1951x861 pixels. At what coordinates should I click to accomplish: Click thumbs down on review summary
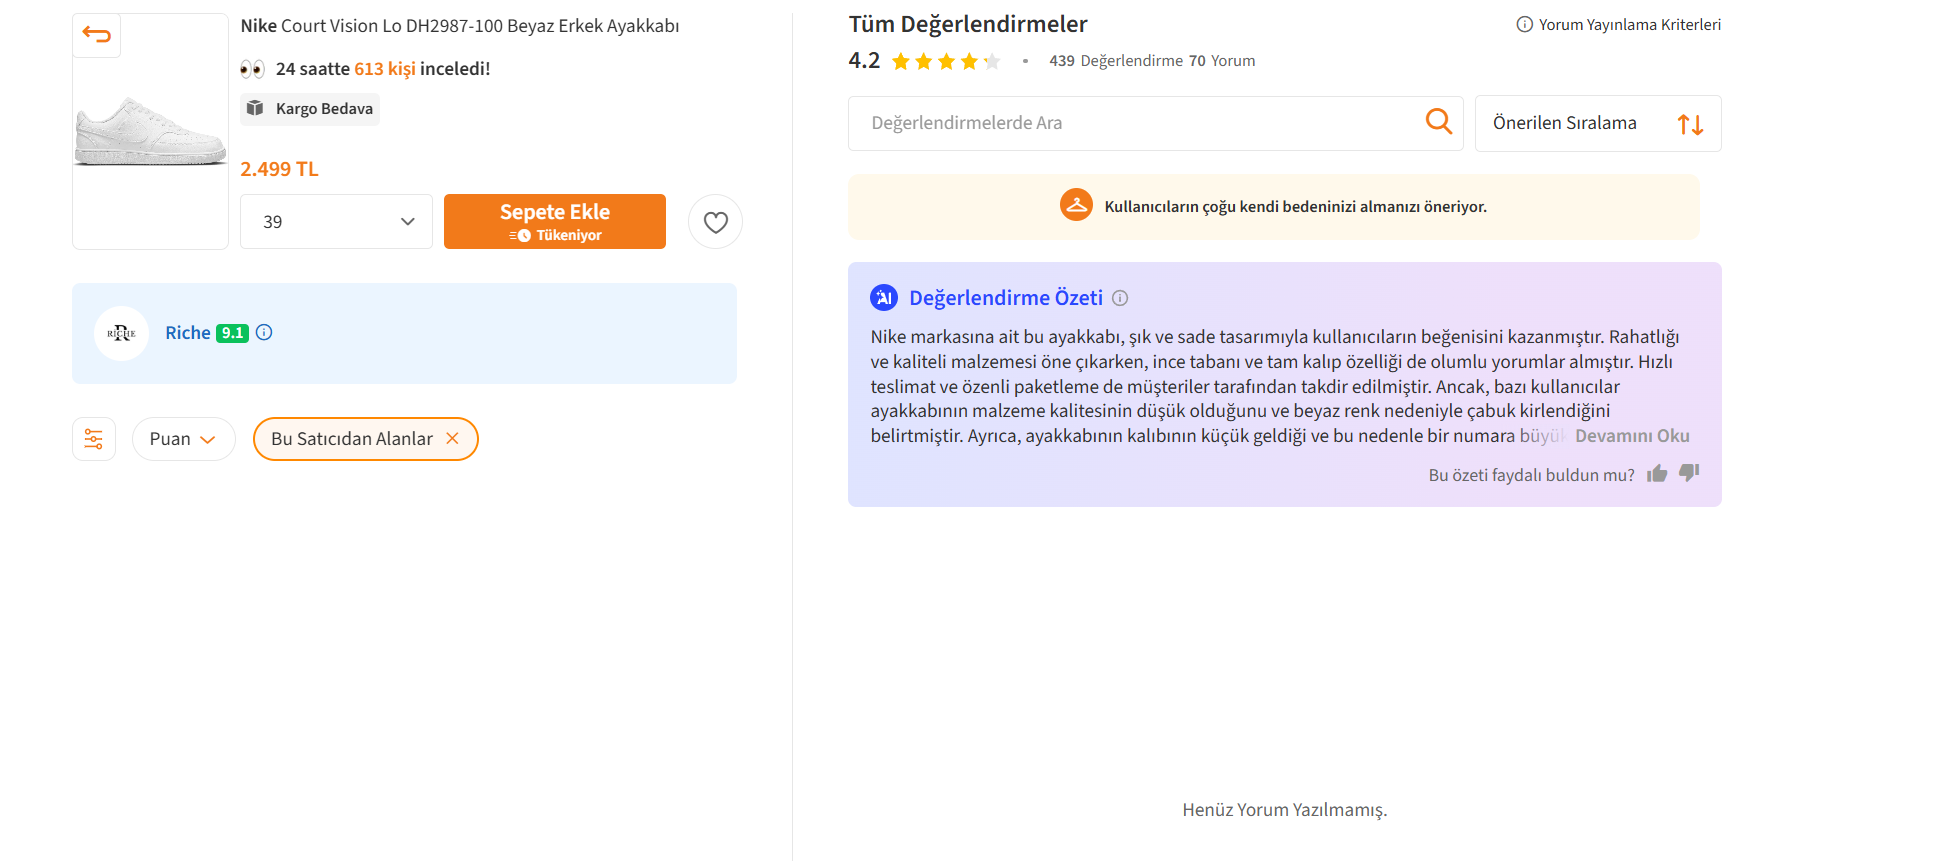click(1689, 473)
